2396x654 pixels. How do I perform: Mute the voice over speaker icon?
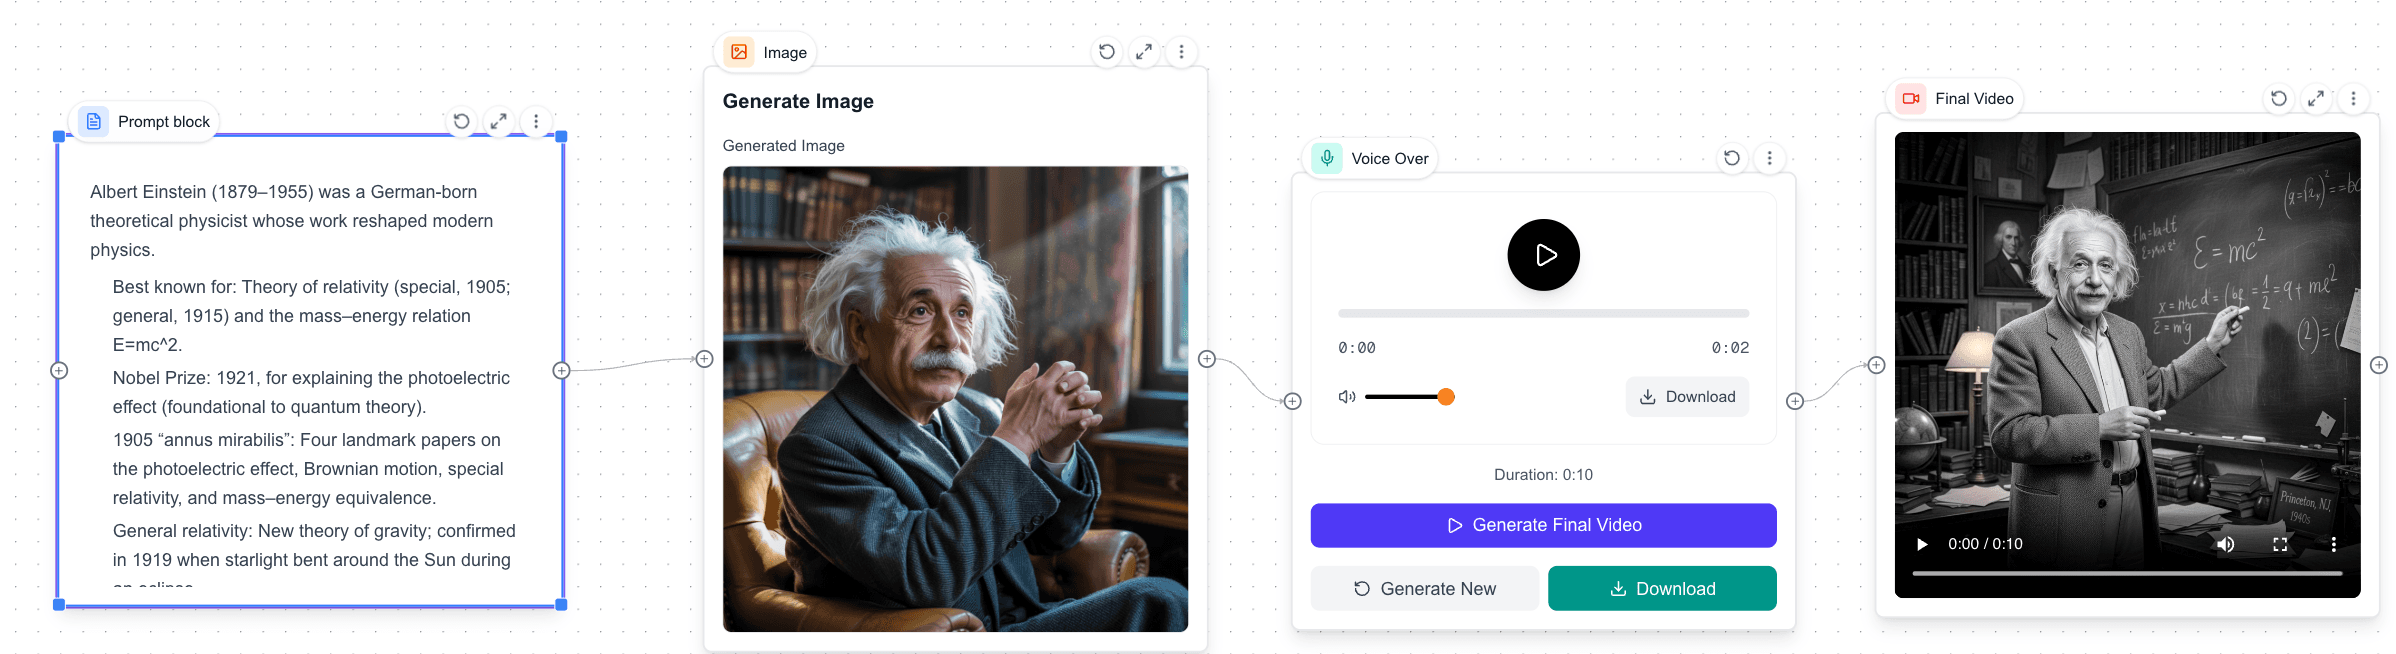[x=1347, y=397]
